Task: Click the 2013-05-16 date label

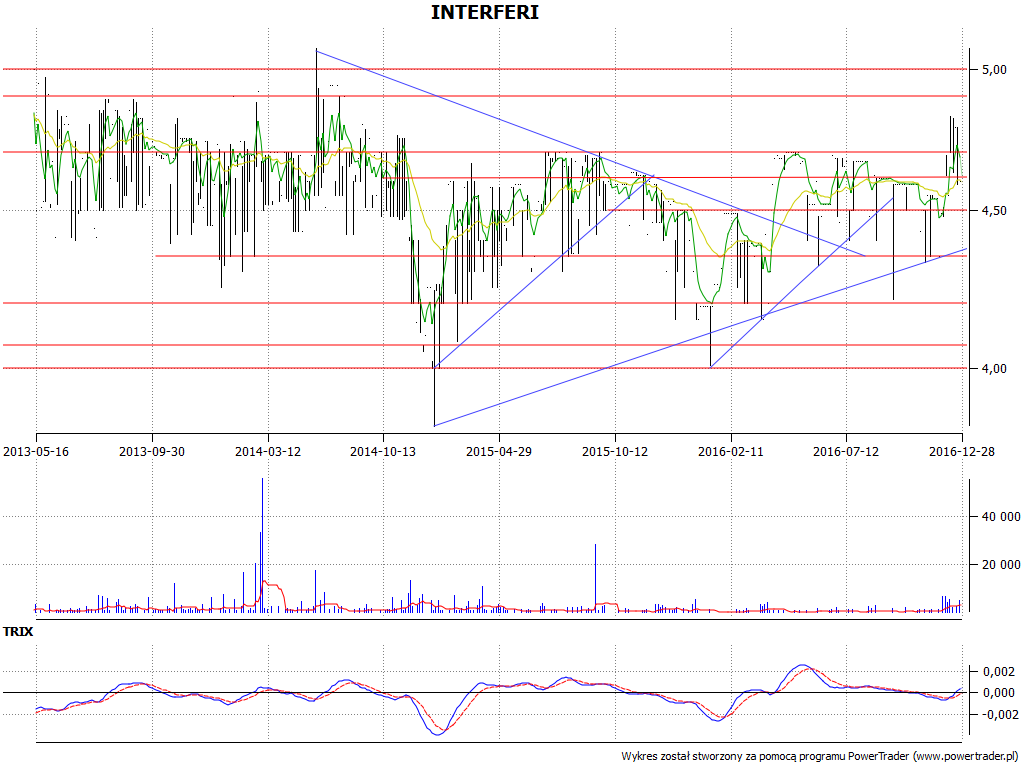Action: click(x=36, y=451)
